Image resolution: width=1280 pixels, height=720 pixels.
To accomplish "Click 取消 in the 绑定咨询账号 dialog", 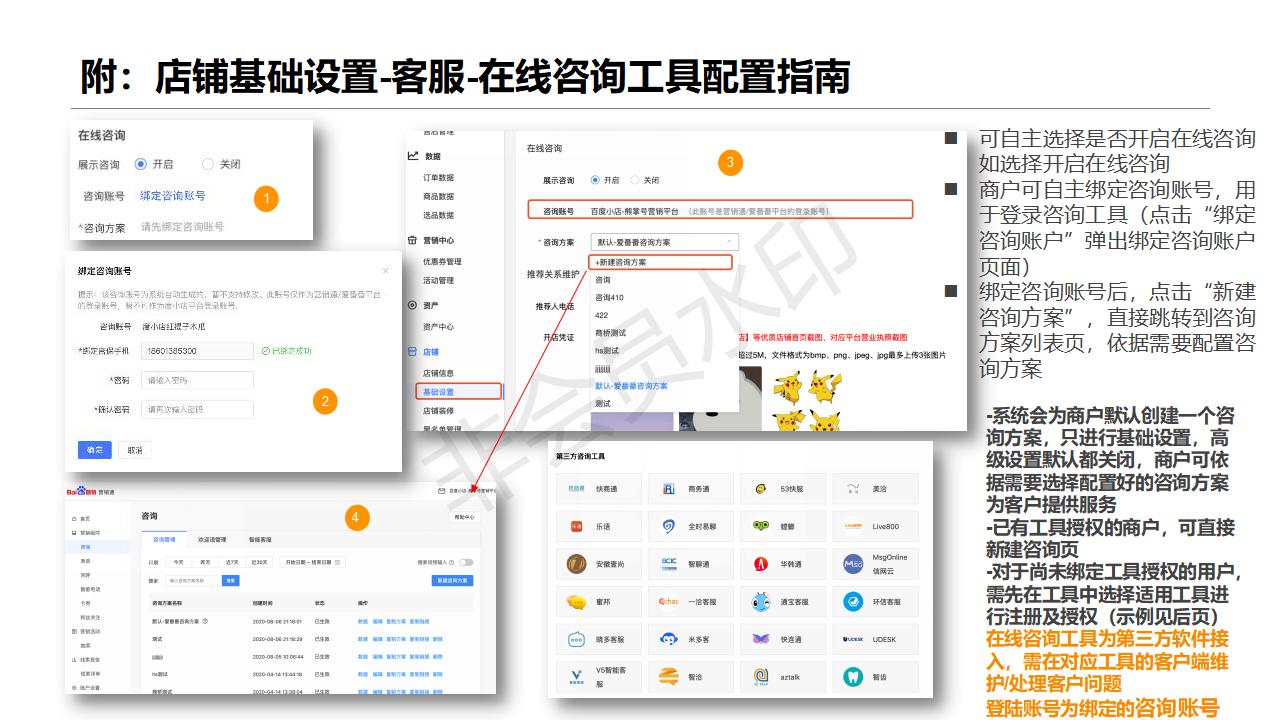I will click(134, 450).
